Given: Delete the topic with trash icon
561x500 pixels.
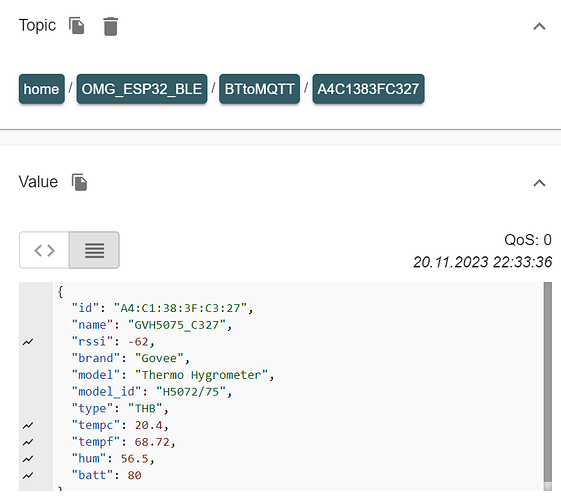Looking at the screenshot, I should pos(111,26).
